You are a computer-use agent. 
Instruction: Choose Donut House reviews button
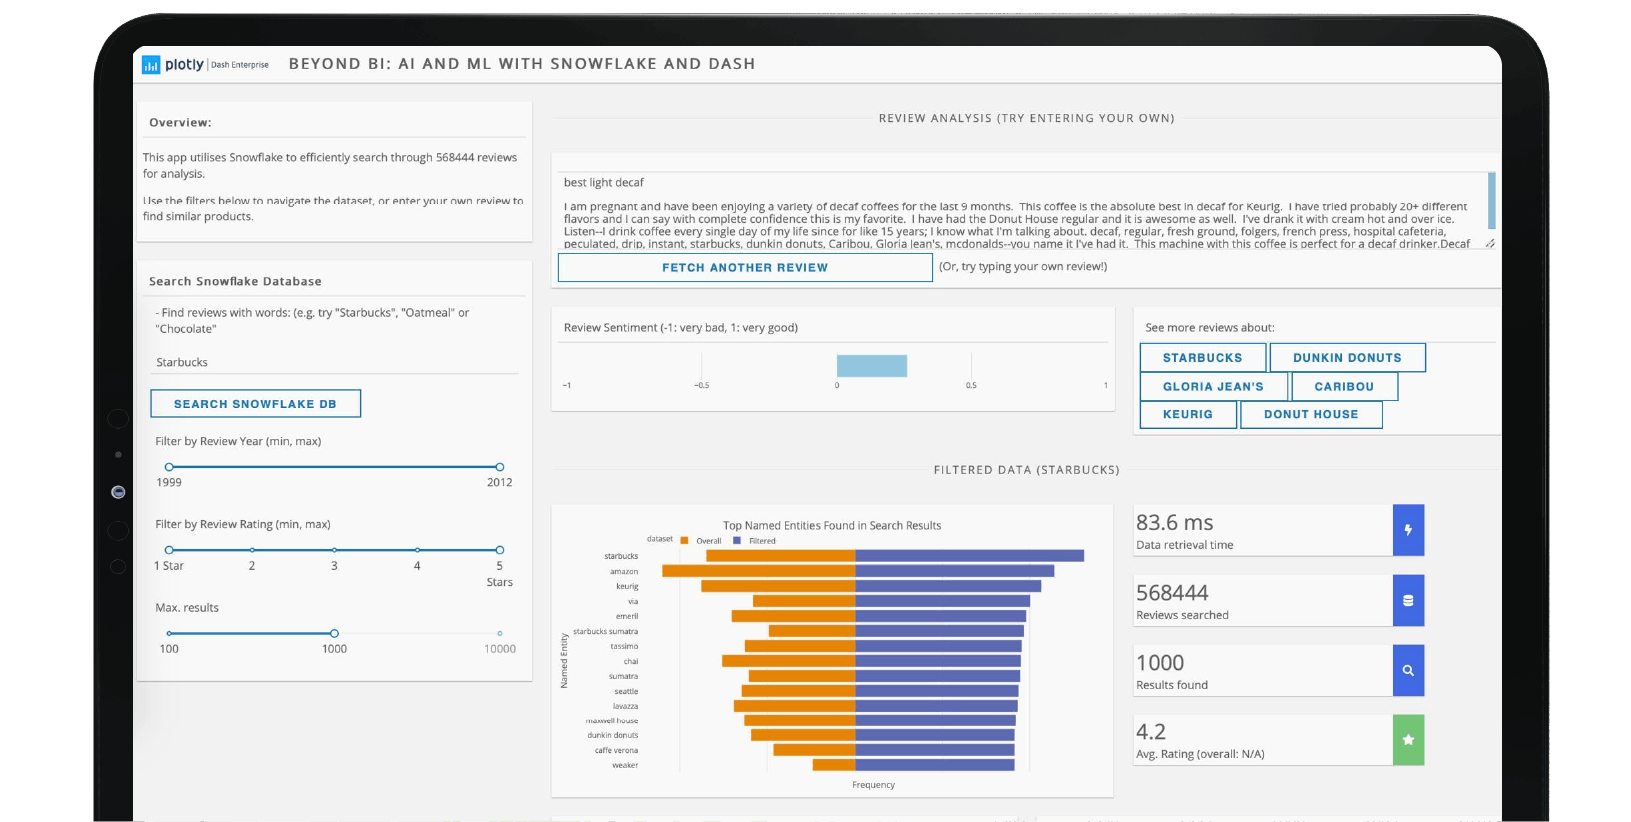(1311, 415)
